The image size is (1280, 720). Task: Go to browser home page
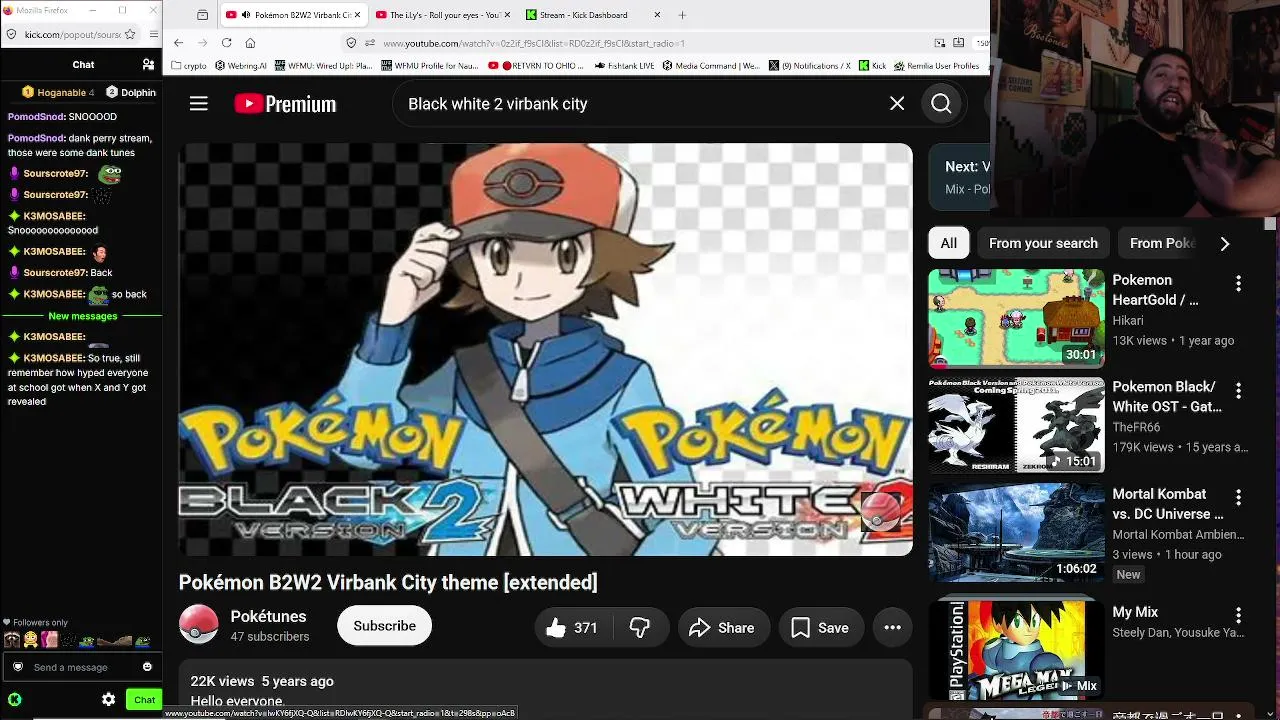point(250,43)
